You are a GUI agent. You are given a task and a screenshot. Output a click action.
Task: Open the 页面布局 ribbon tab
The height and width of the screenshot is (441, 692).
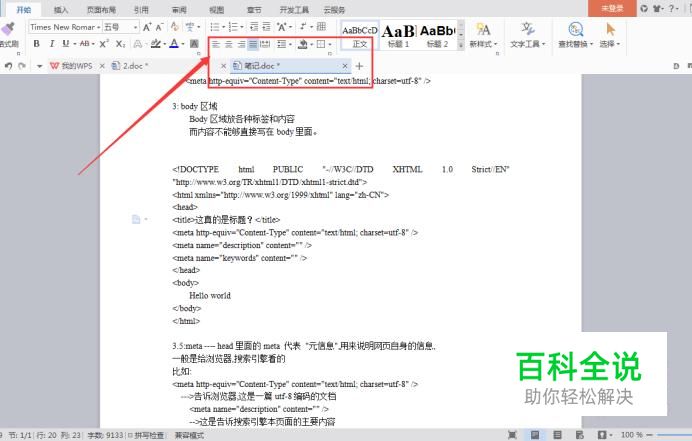pos(101,10)
